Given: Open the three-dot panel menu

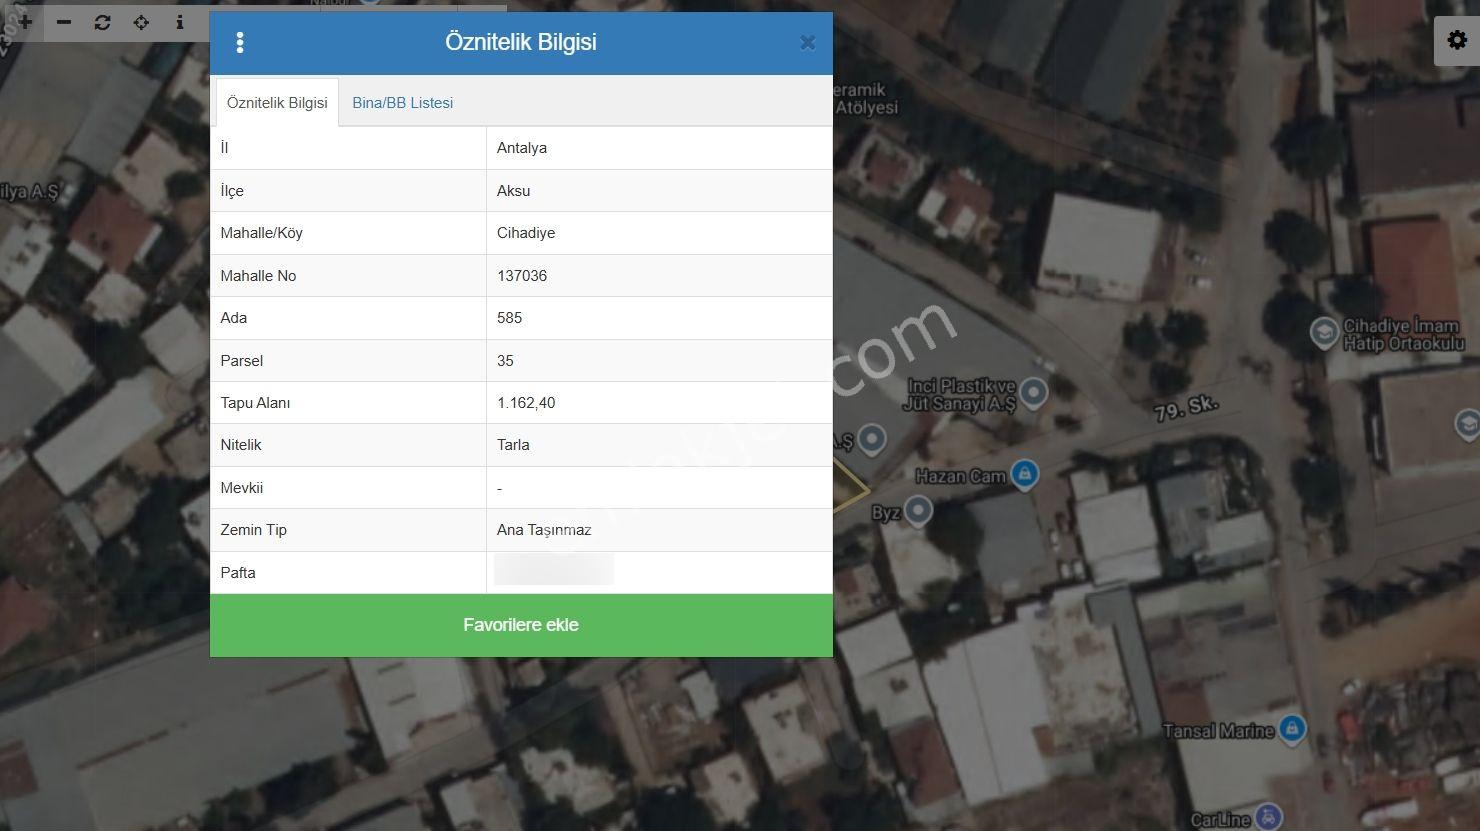Looking at the screenshot, I should 239,42.
